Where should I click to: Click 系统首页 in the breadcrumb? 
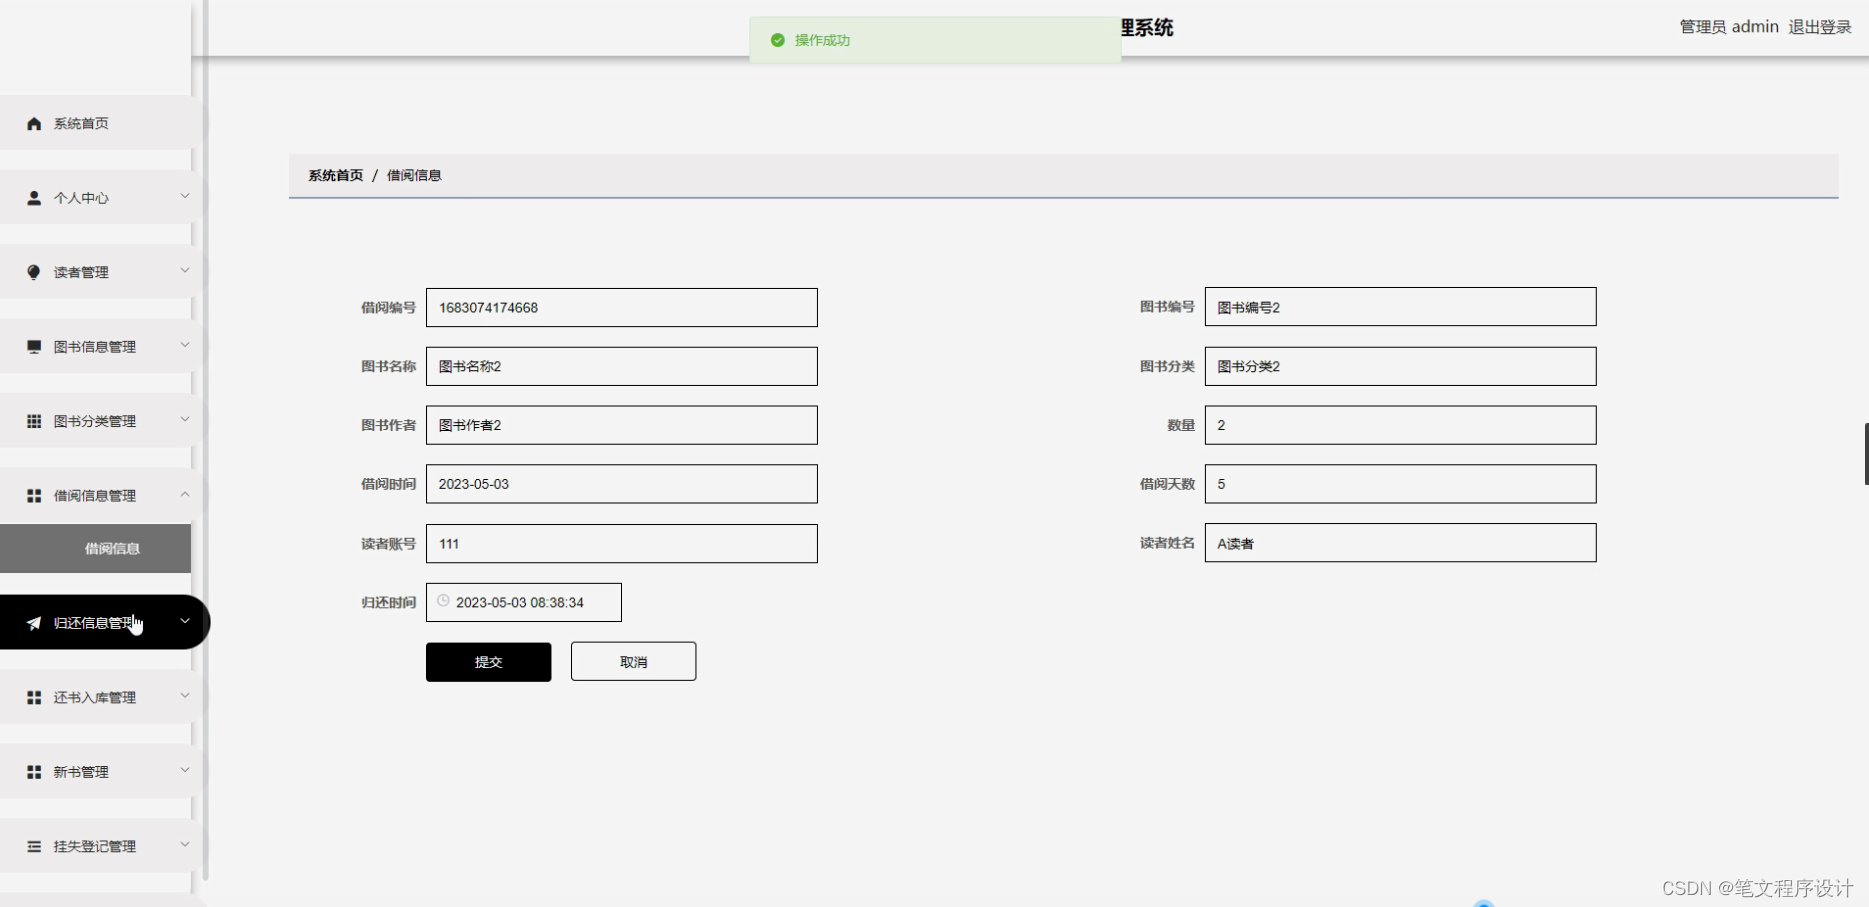(334, 175)
